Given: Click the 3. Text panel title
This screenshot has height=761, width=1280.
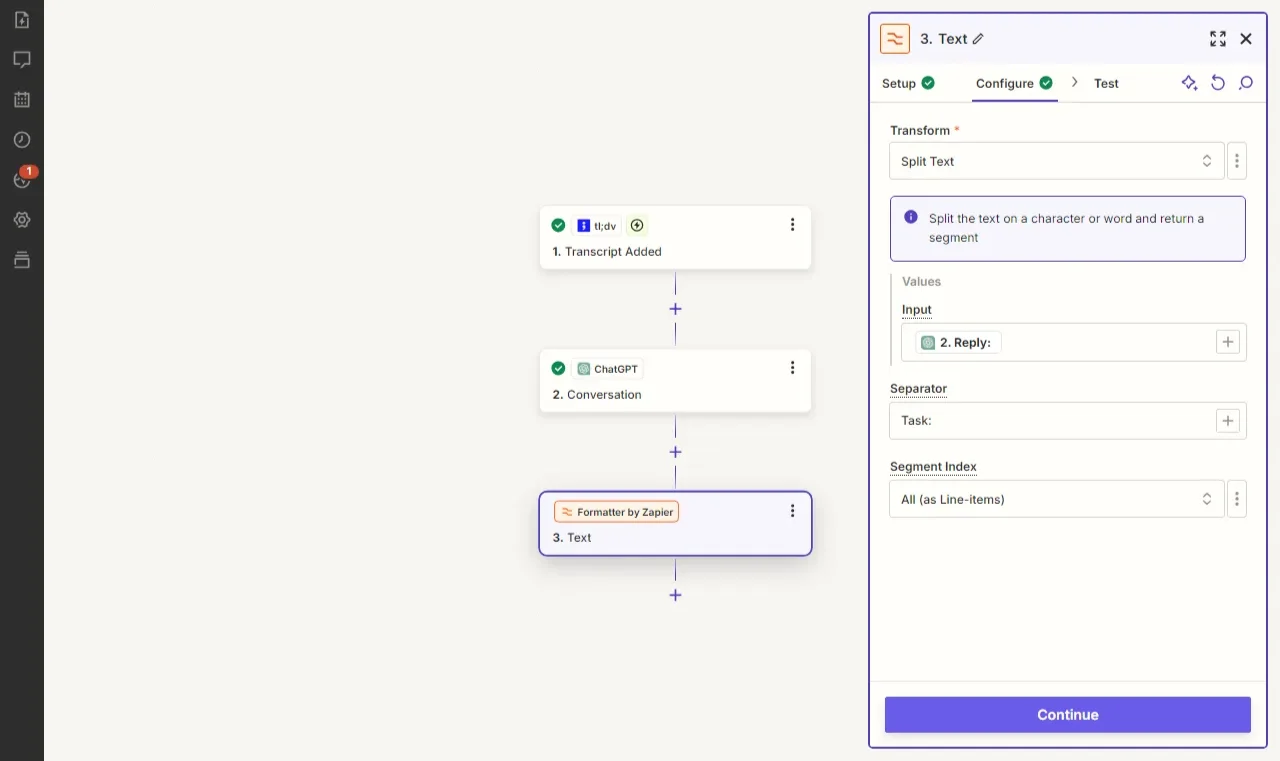Looking at the screenshot, I should pos(943,39).
